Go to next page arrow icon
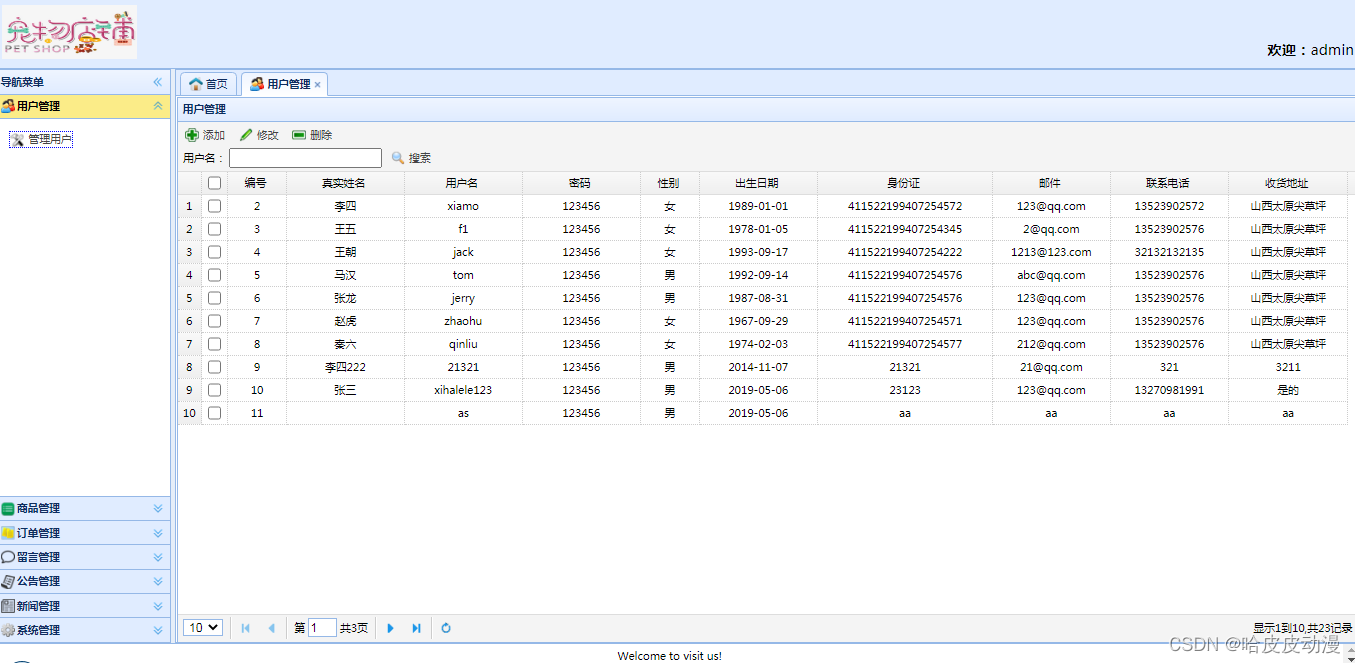 click(391, 628)
